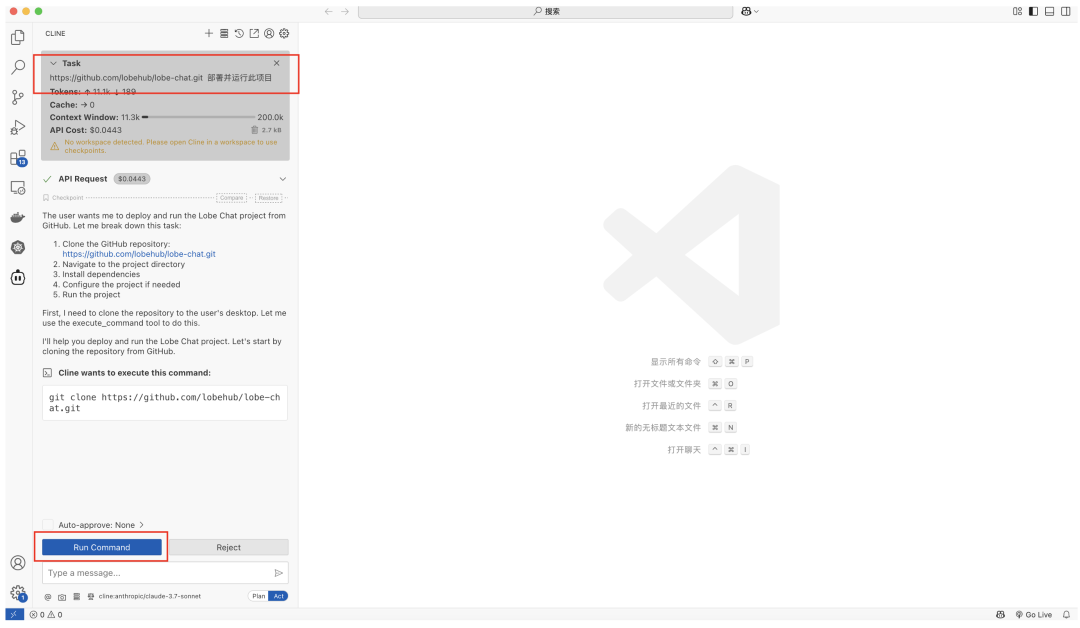1080x628 pixels.
Task: Click the No workspace detected warning
Action: 170,146
